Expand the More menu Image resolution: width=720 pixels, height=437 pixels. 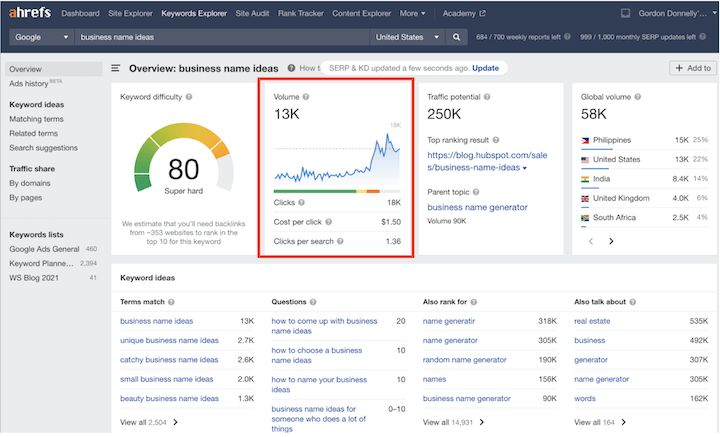pos(412,13)
